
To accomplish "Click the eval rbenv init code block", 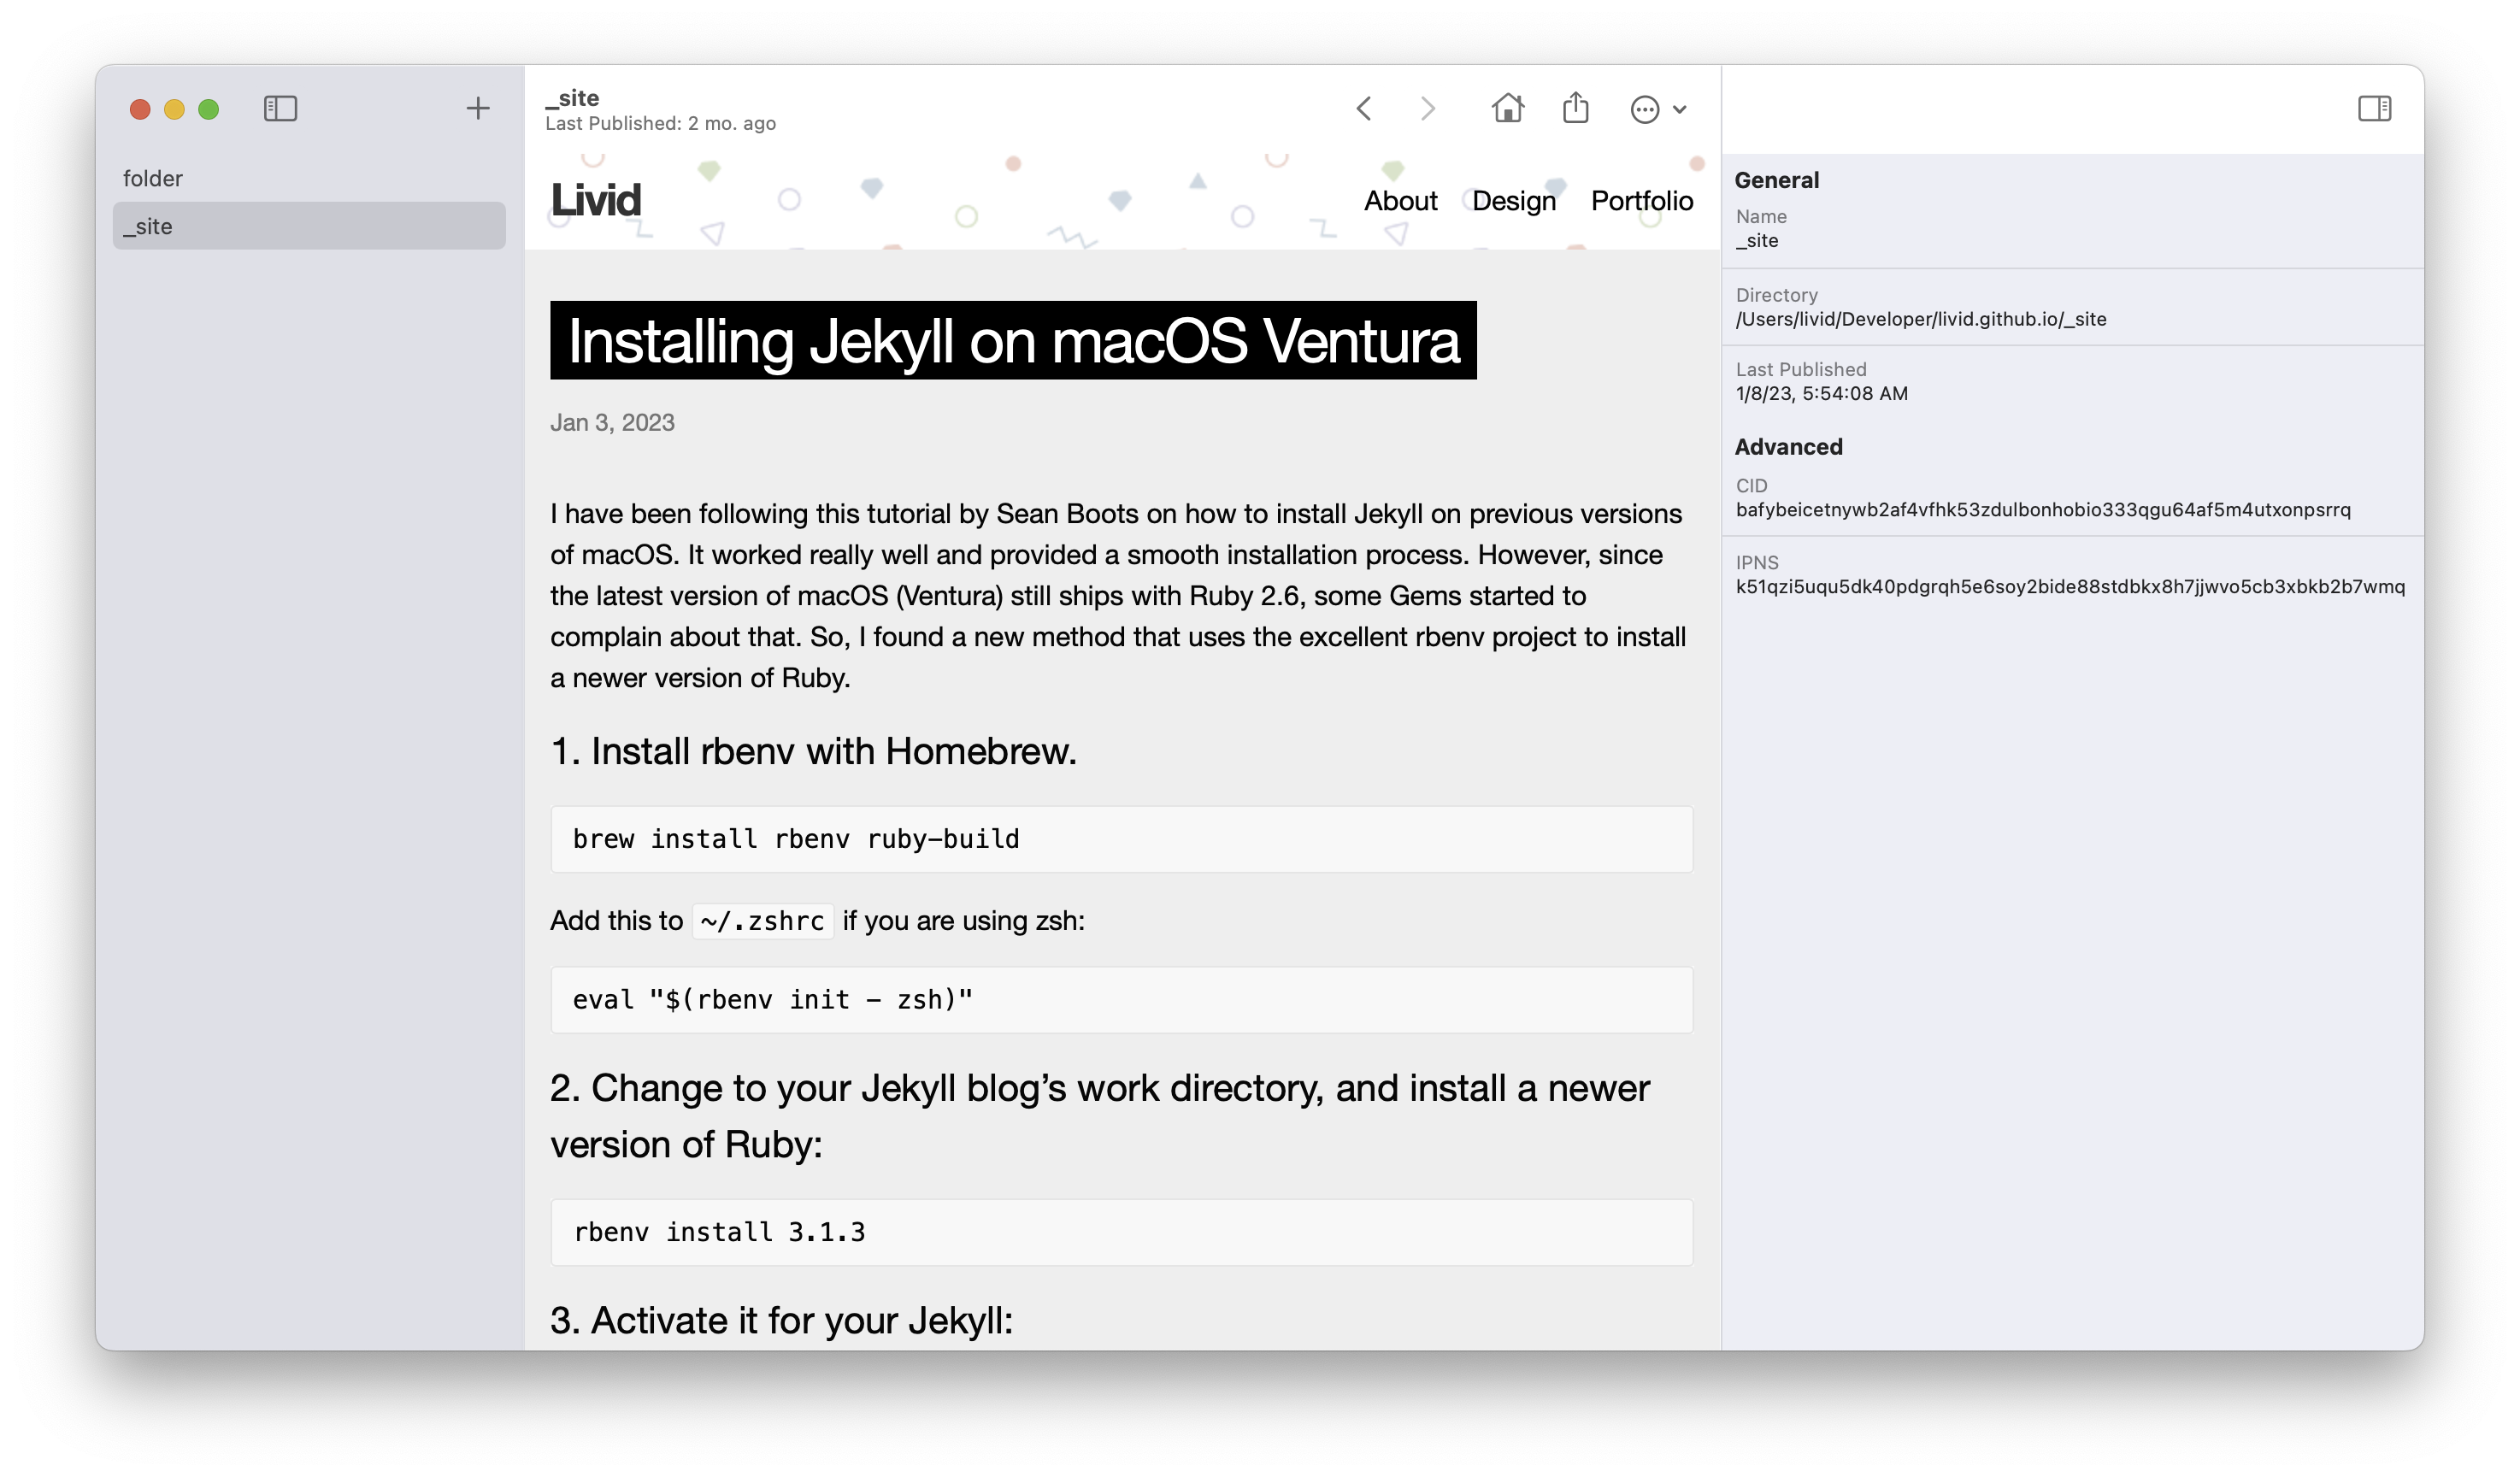I will coord(1121,1000).
